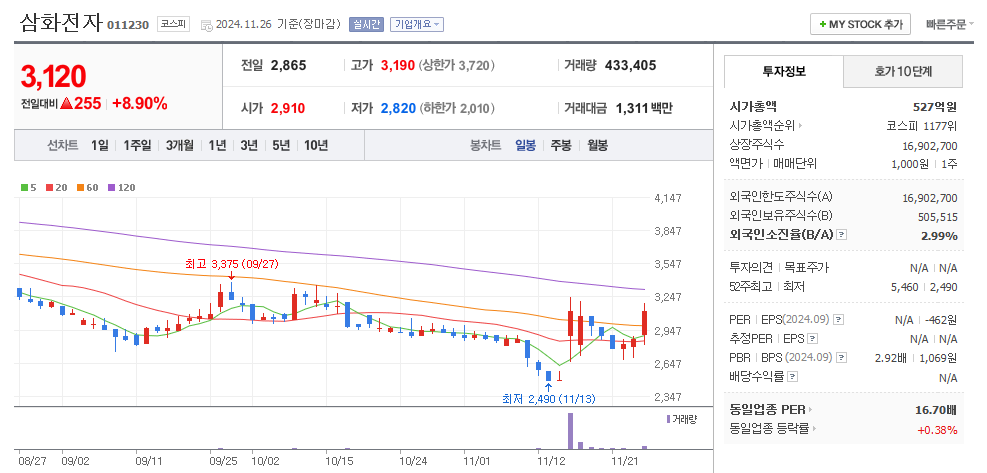This screenshot has width=987, height=473.
Task: Select the 10년 line chart period
Action: [x=316, y=145]
